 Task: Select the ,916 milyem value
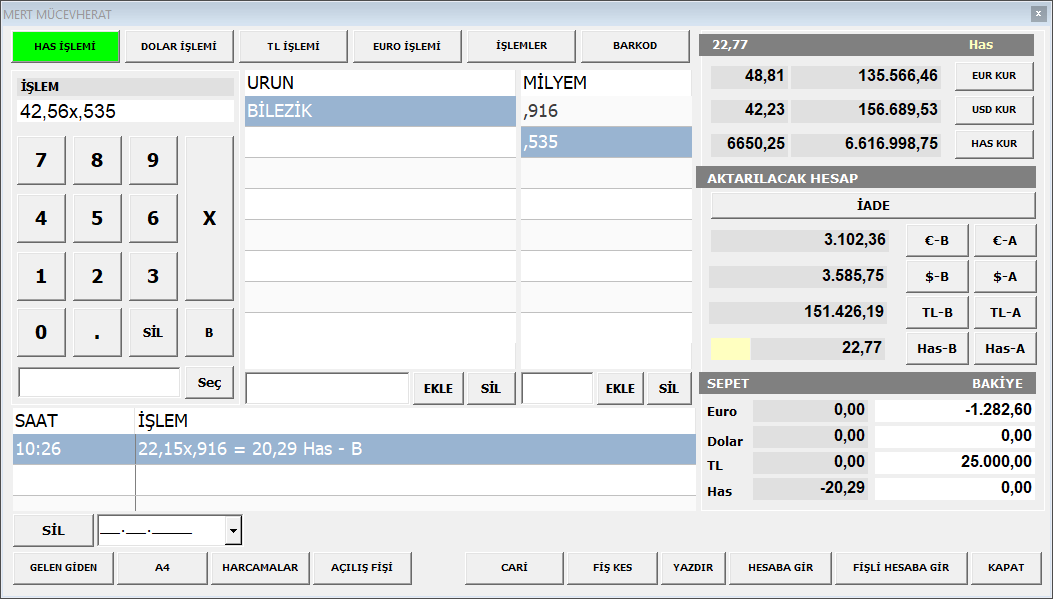tap(605, 111)
